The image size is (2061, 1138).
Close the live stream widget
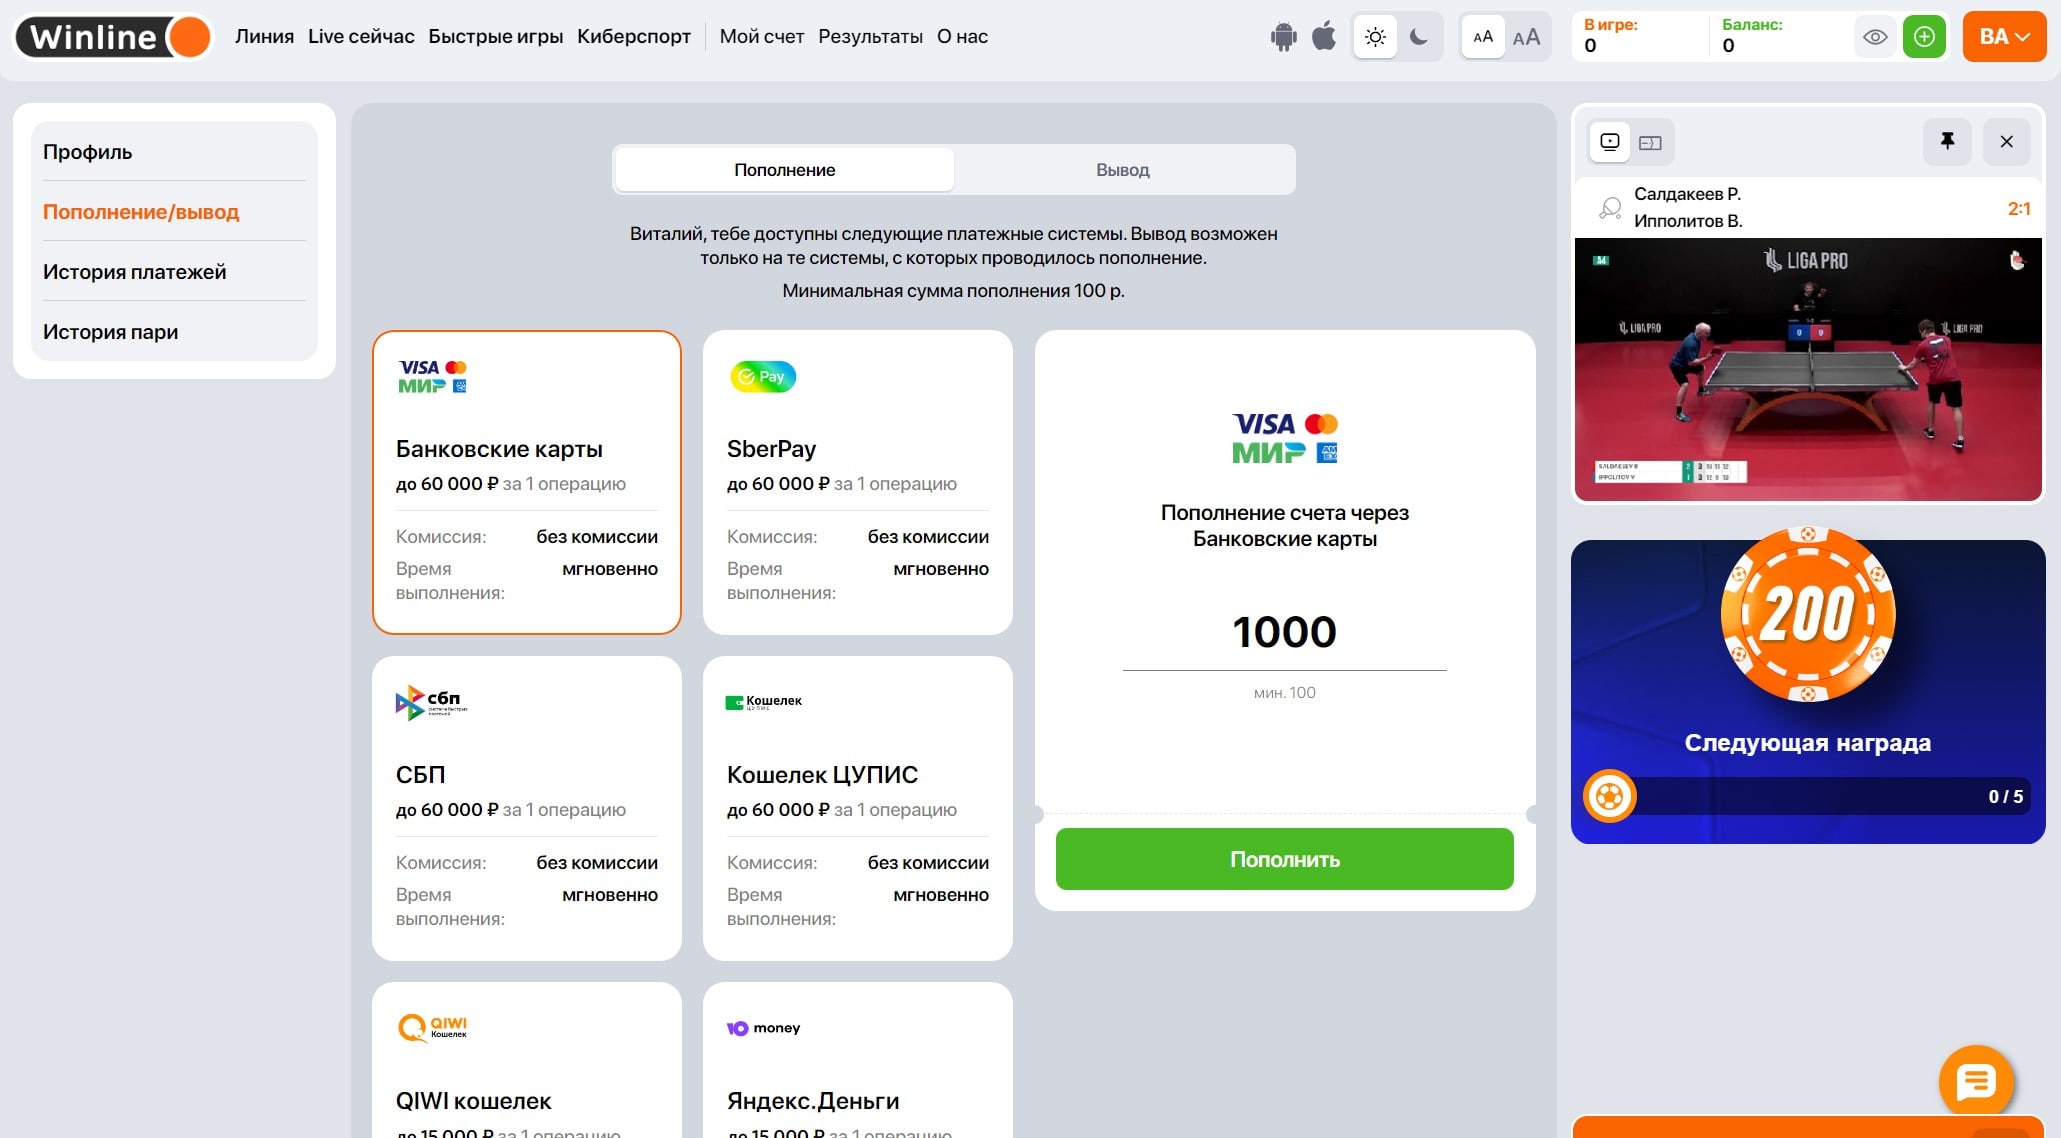pos(2006,141)
